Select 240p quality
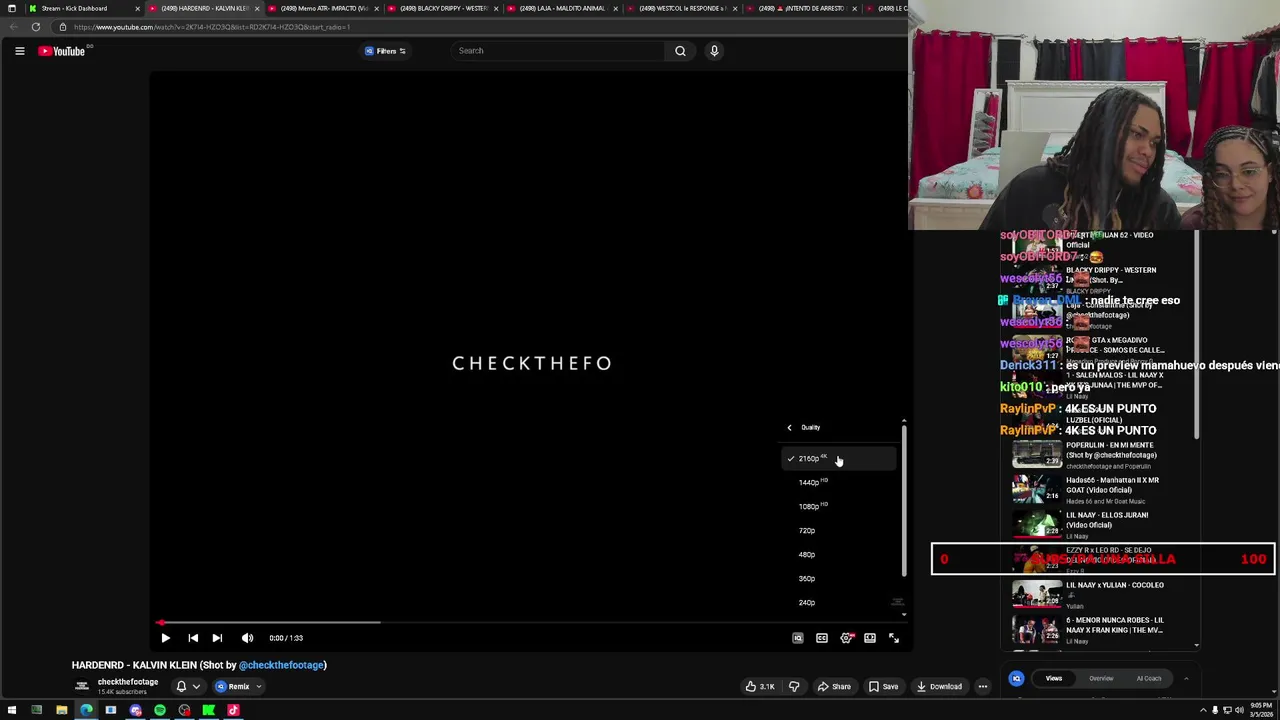 [838, 602]
